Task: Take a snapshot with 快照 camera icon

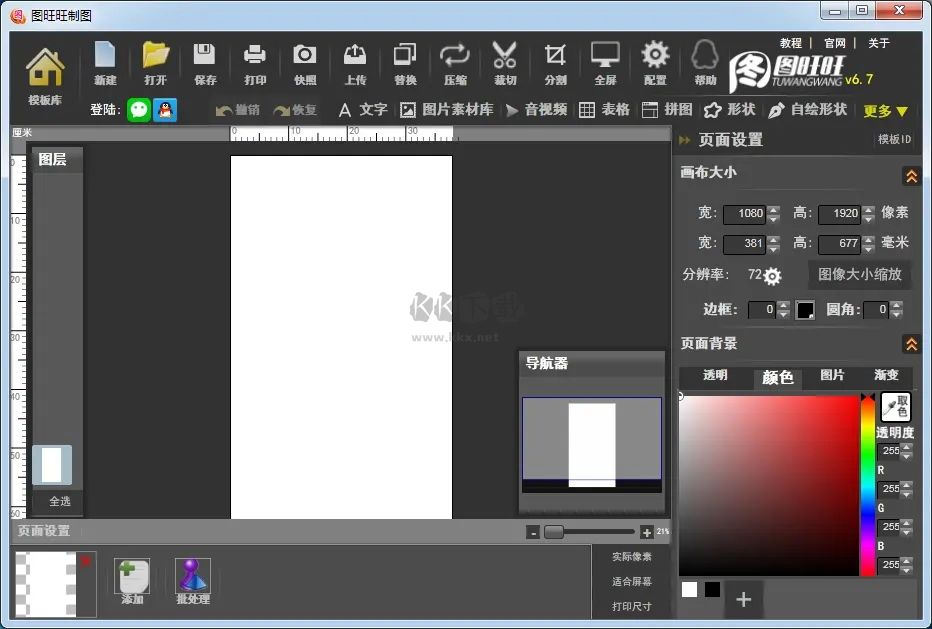Action: (305, 62)
